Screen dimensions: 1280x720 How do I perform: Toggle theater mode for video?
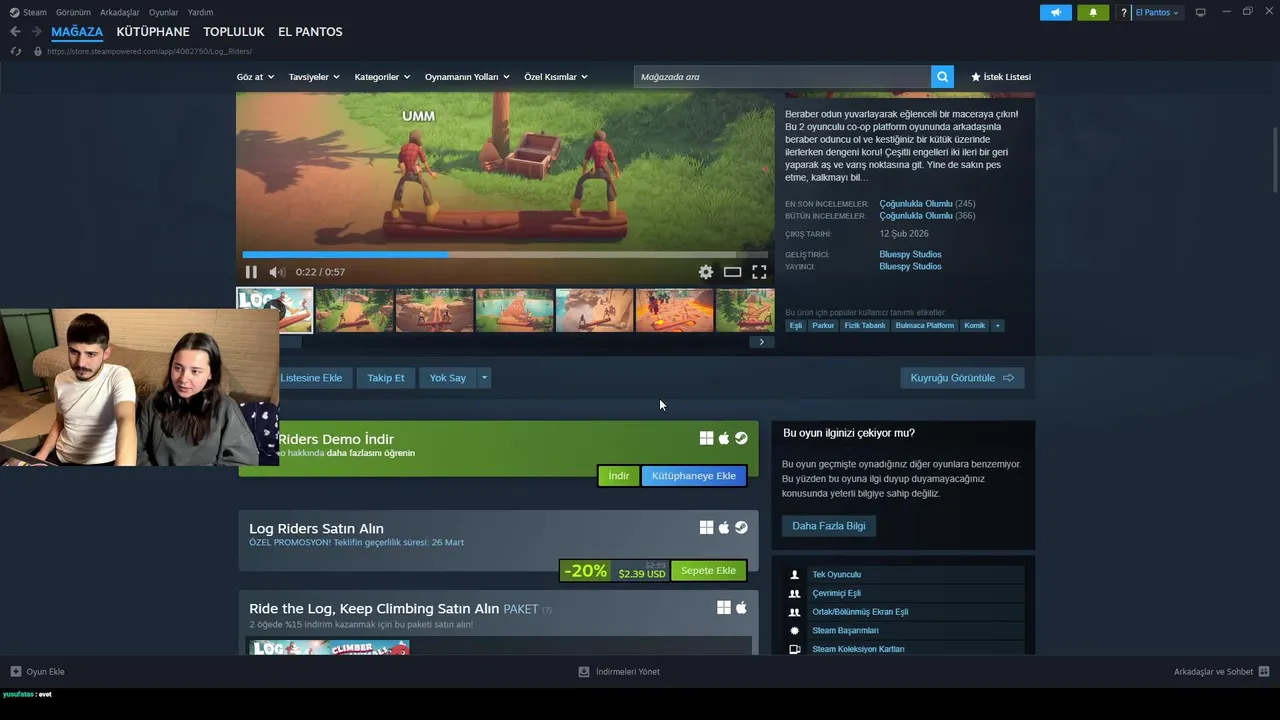[732, 272]
